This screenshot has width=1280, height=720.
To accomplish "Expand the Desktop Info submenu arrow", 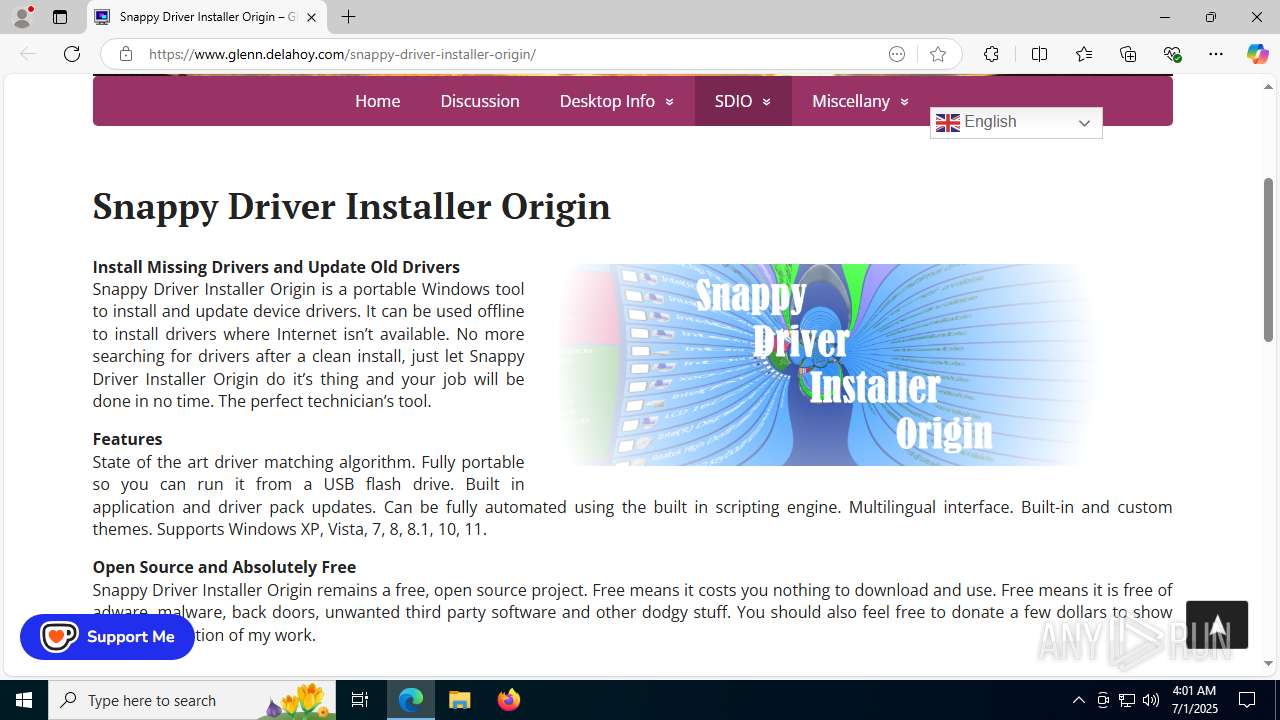I will [x=669, y=102].
